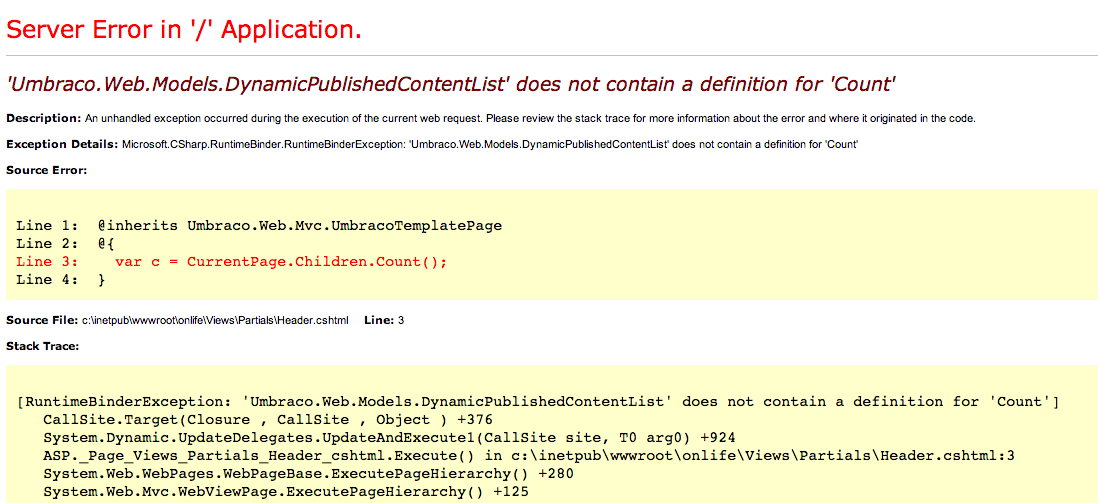Click the 'Source File:' label
Image resolution: width=1098 pixels, height=503 pixels.
click(x=41, y=321)
